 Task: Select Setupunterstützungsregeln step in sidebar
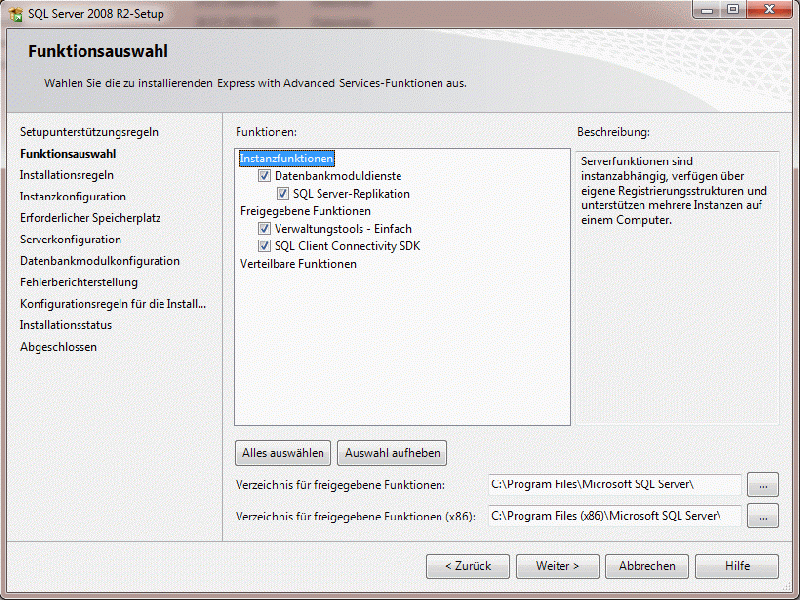(89, 132)
